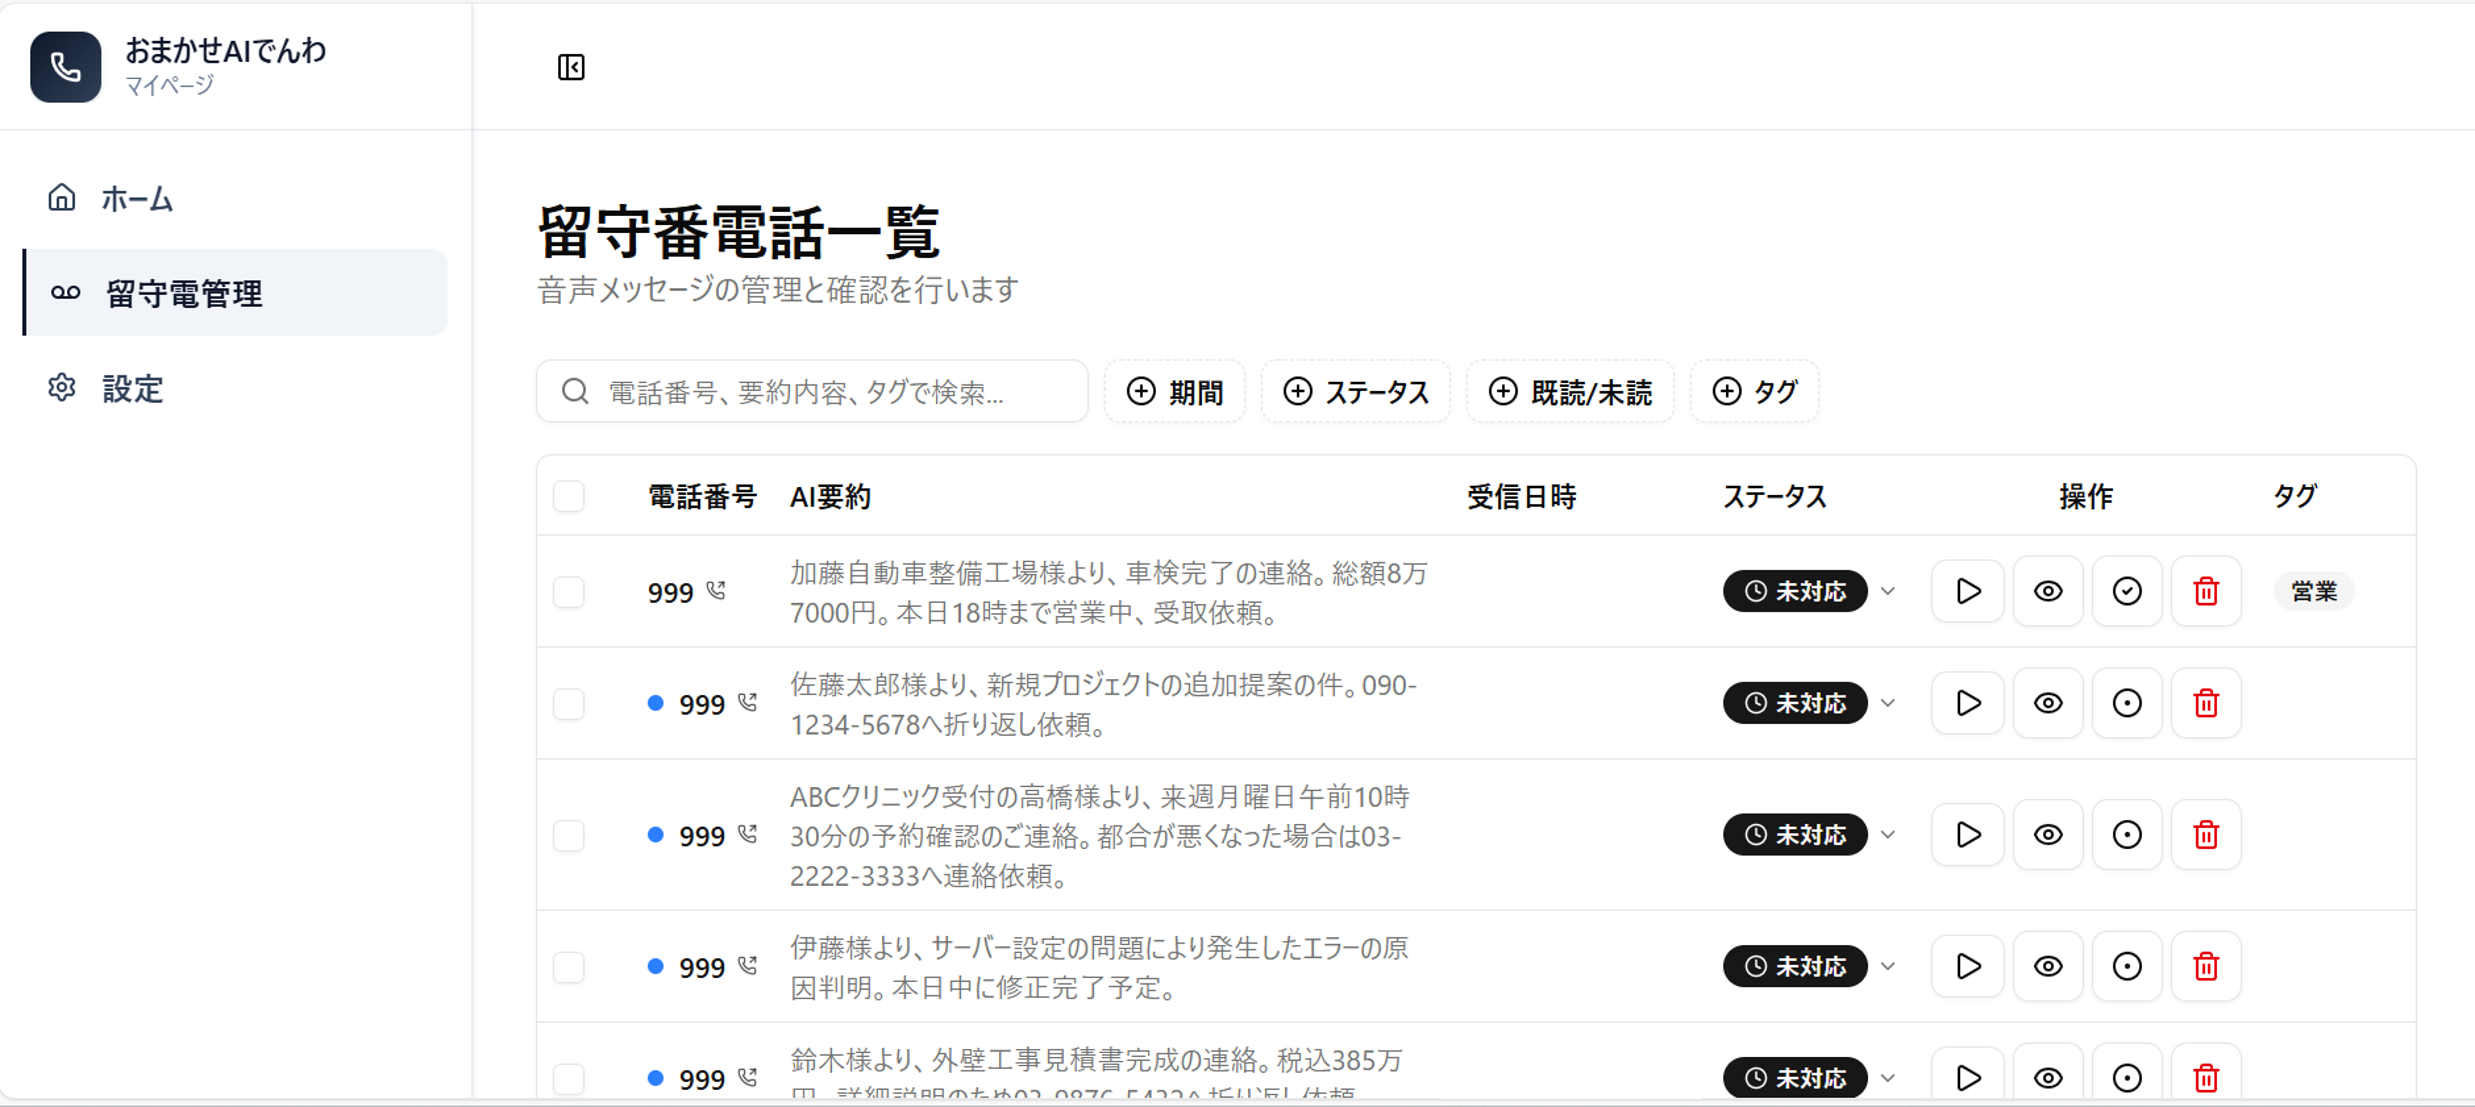The height and width of the screenshot is (1107, 2475).
Task: Click the eye icon on 佐藤太郎 row
Action: click(x=2047, y=703)
